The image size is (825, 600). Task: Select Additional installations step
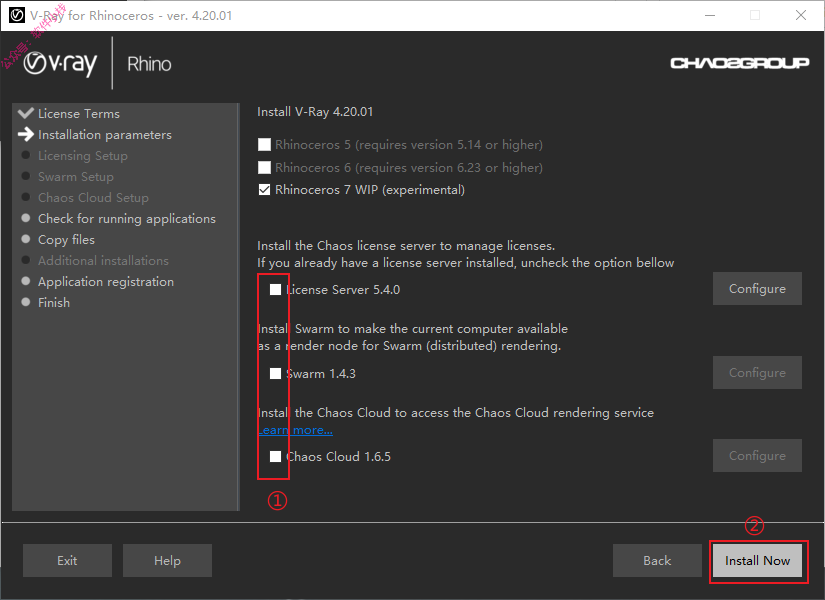pyautogui.click(x=103, y=261)
